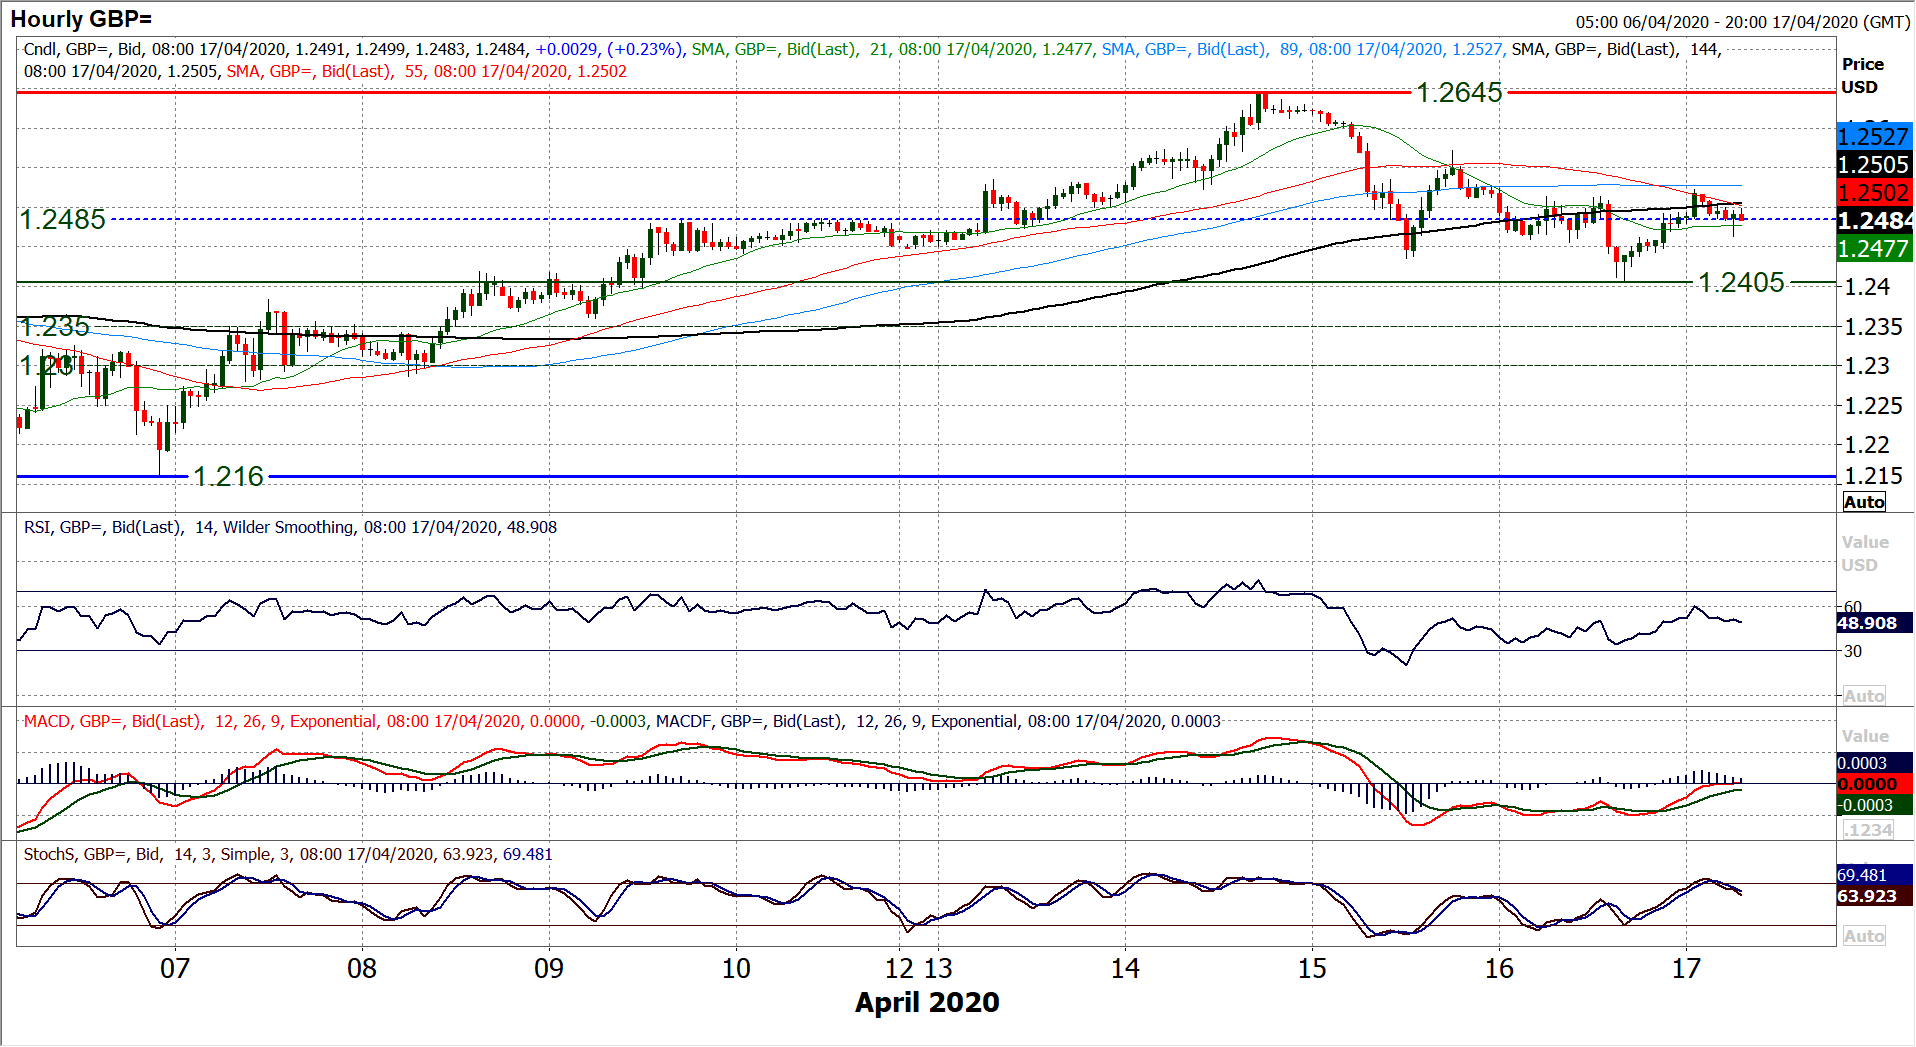Viewport: 1916px width, 1047px height.
Task: Click the 1.23 price axis tick
Action: coord(1866,366)
